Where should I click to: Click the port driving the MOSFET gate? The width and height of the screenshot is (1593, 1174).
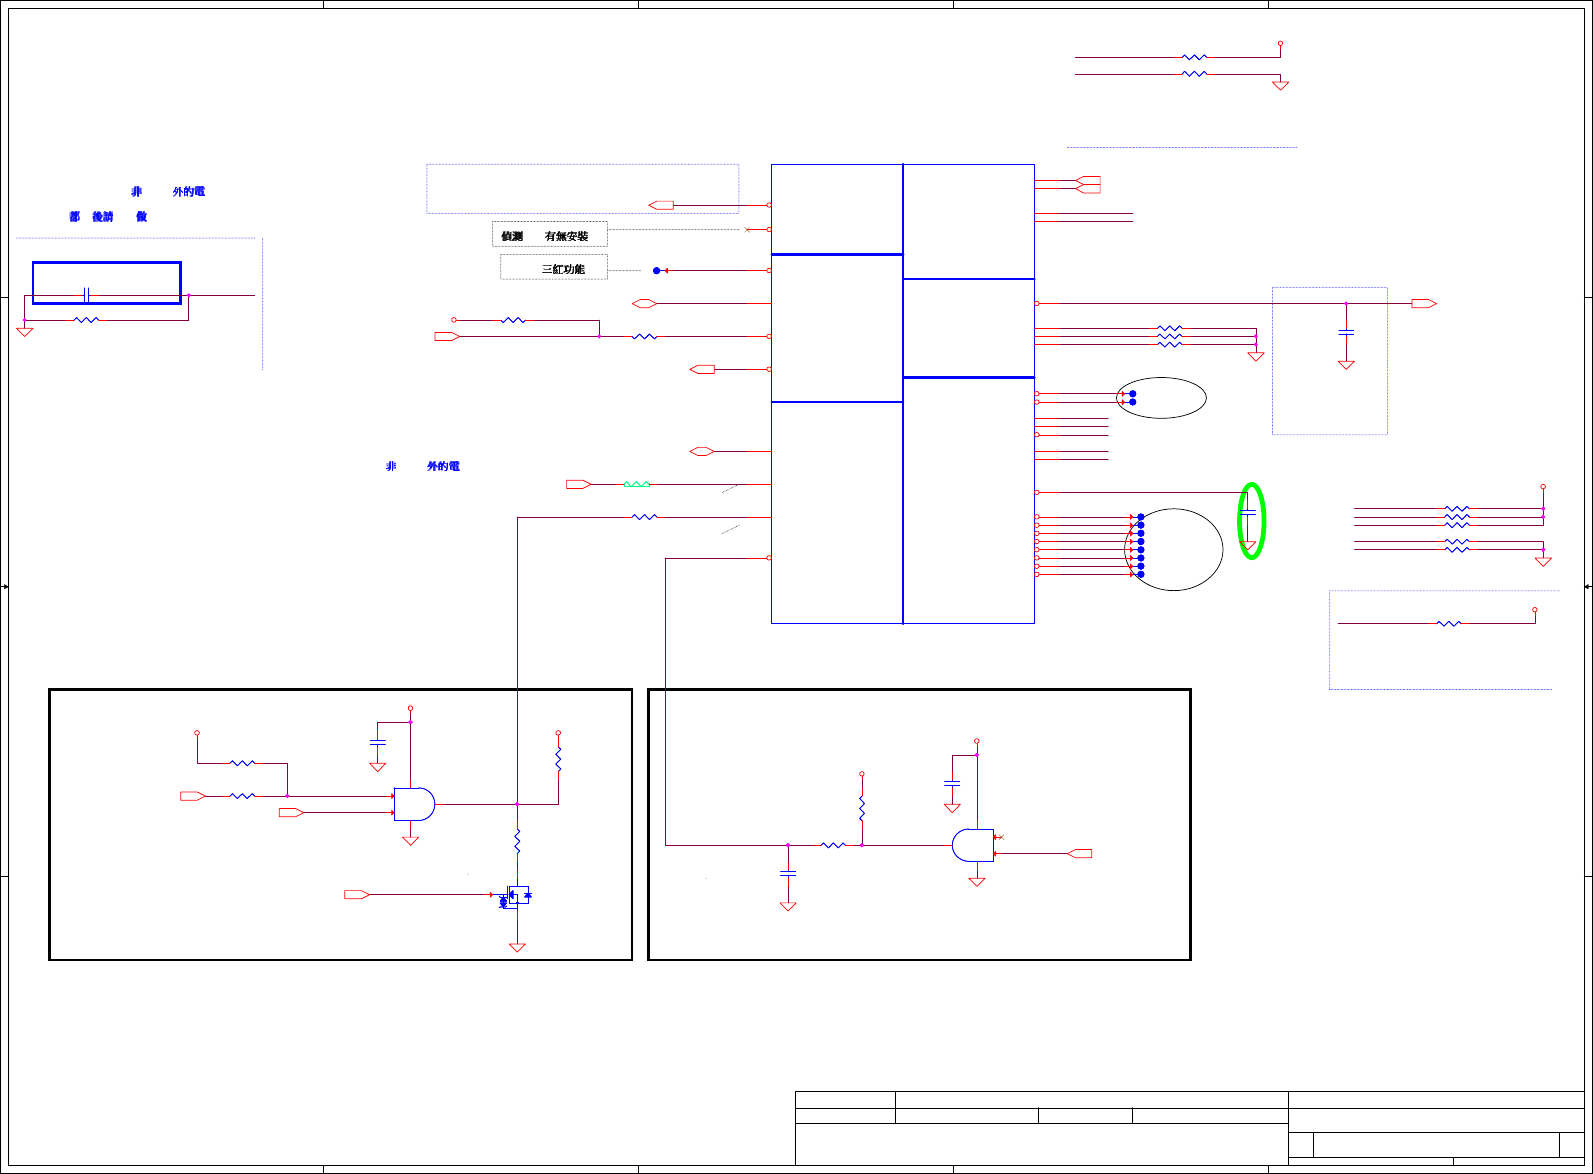tap(357, 894)
